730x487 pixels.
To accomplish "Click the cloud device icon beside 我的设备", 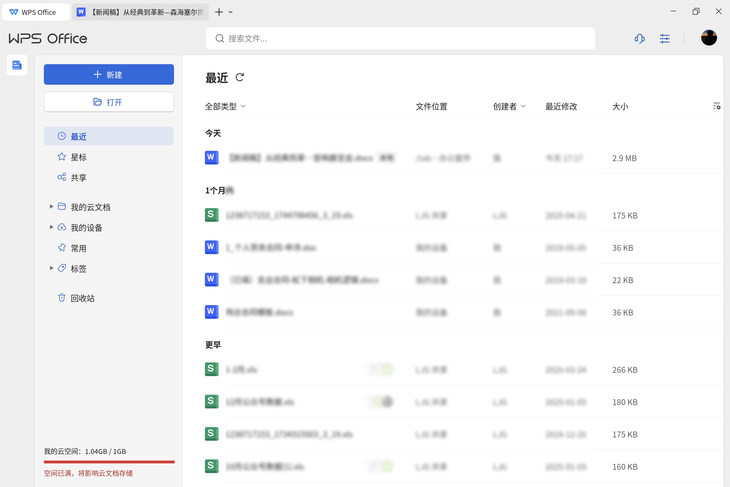I will [x=61, y=227].
